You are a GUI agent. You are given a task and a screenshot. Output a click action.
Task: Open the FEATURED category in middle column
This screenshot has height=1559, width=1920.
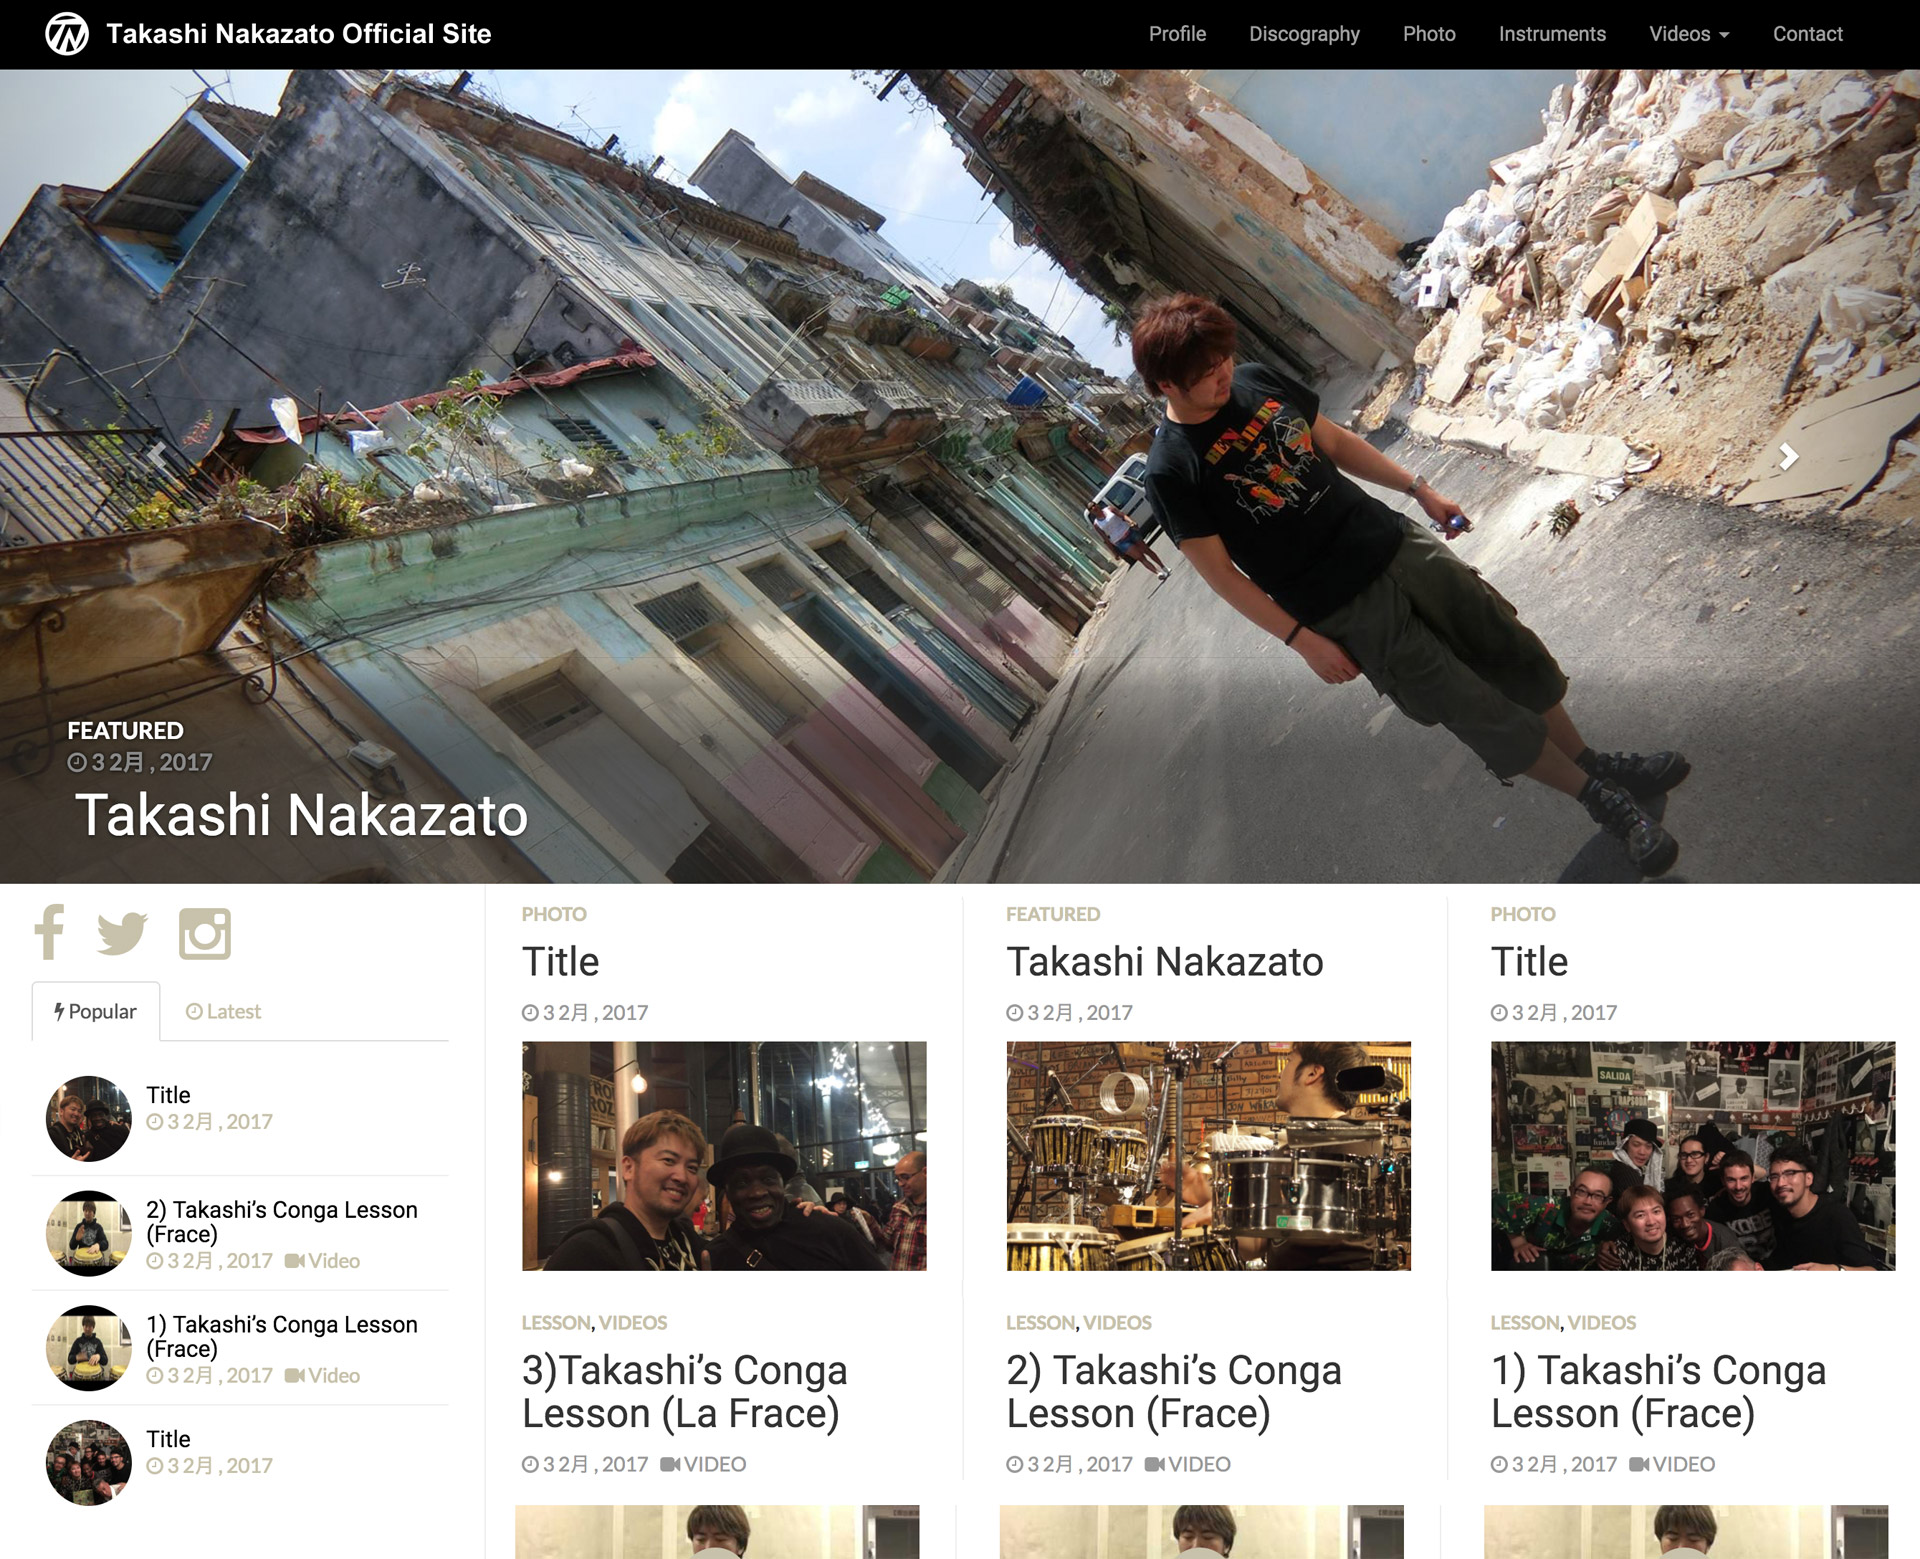tap(1053, 914)
